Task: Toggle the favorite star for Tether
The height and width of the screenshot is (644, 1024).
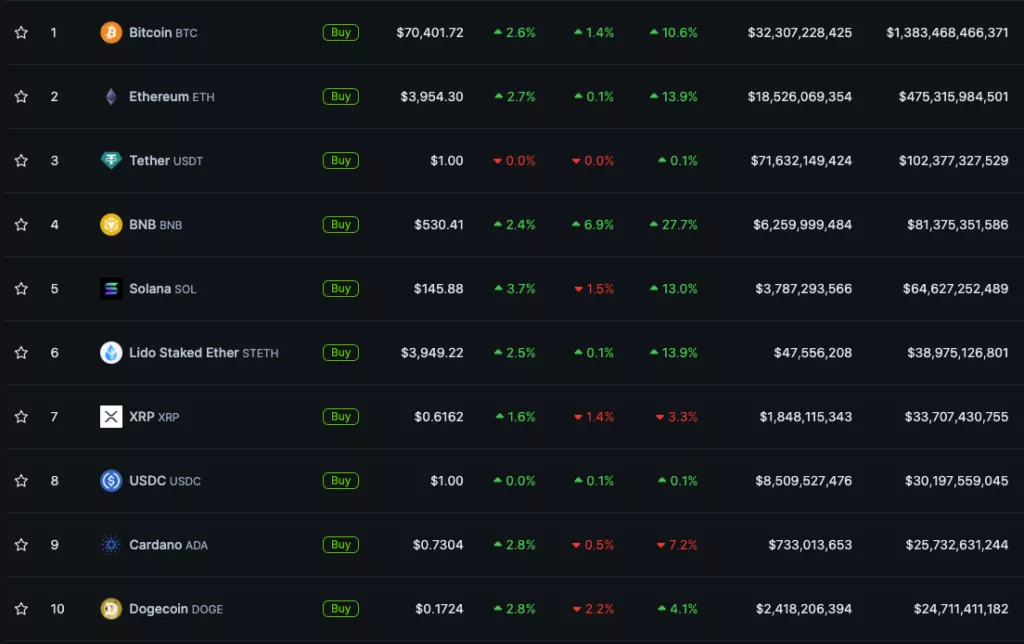Action: coord(21,161)
